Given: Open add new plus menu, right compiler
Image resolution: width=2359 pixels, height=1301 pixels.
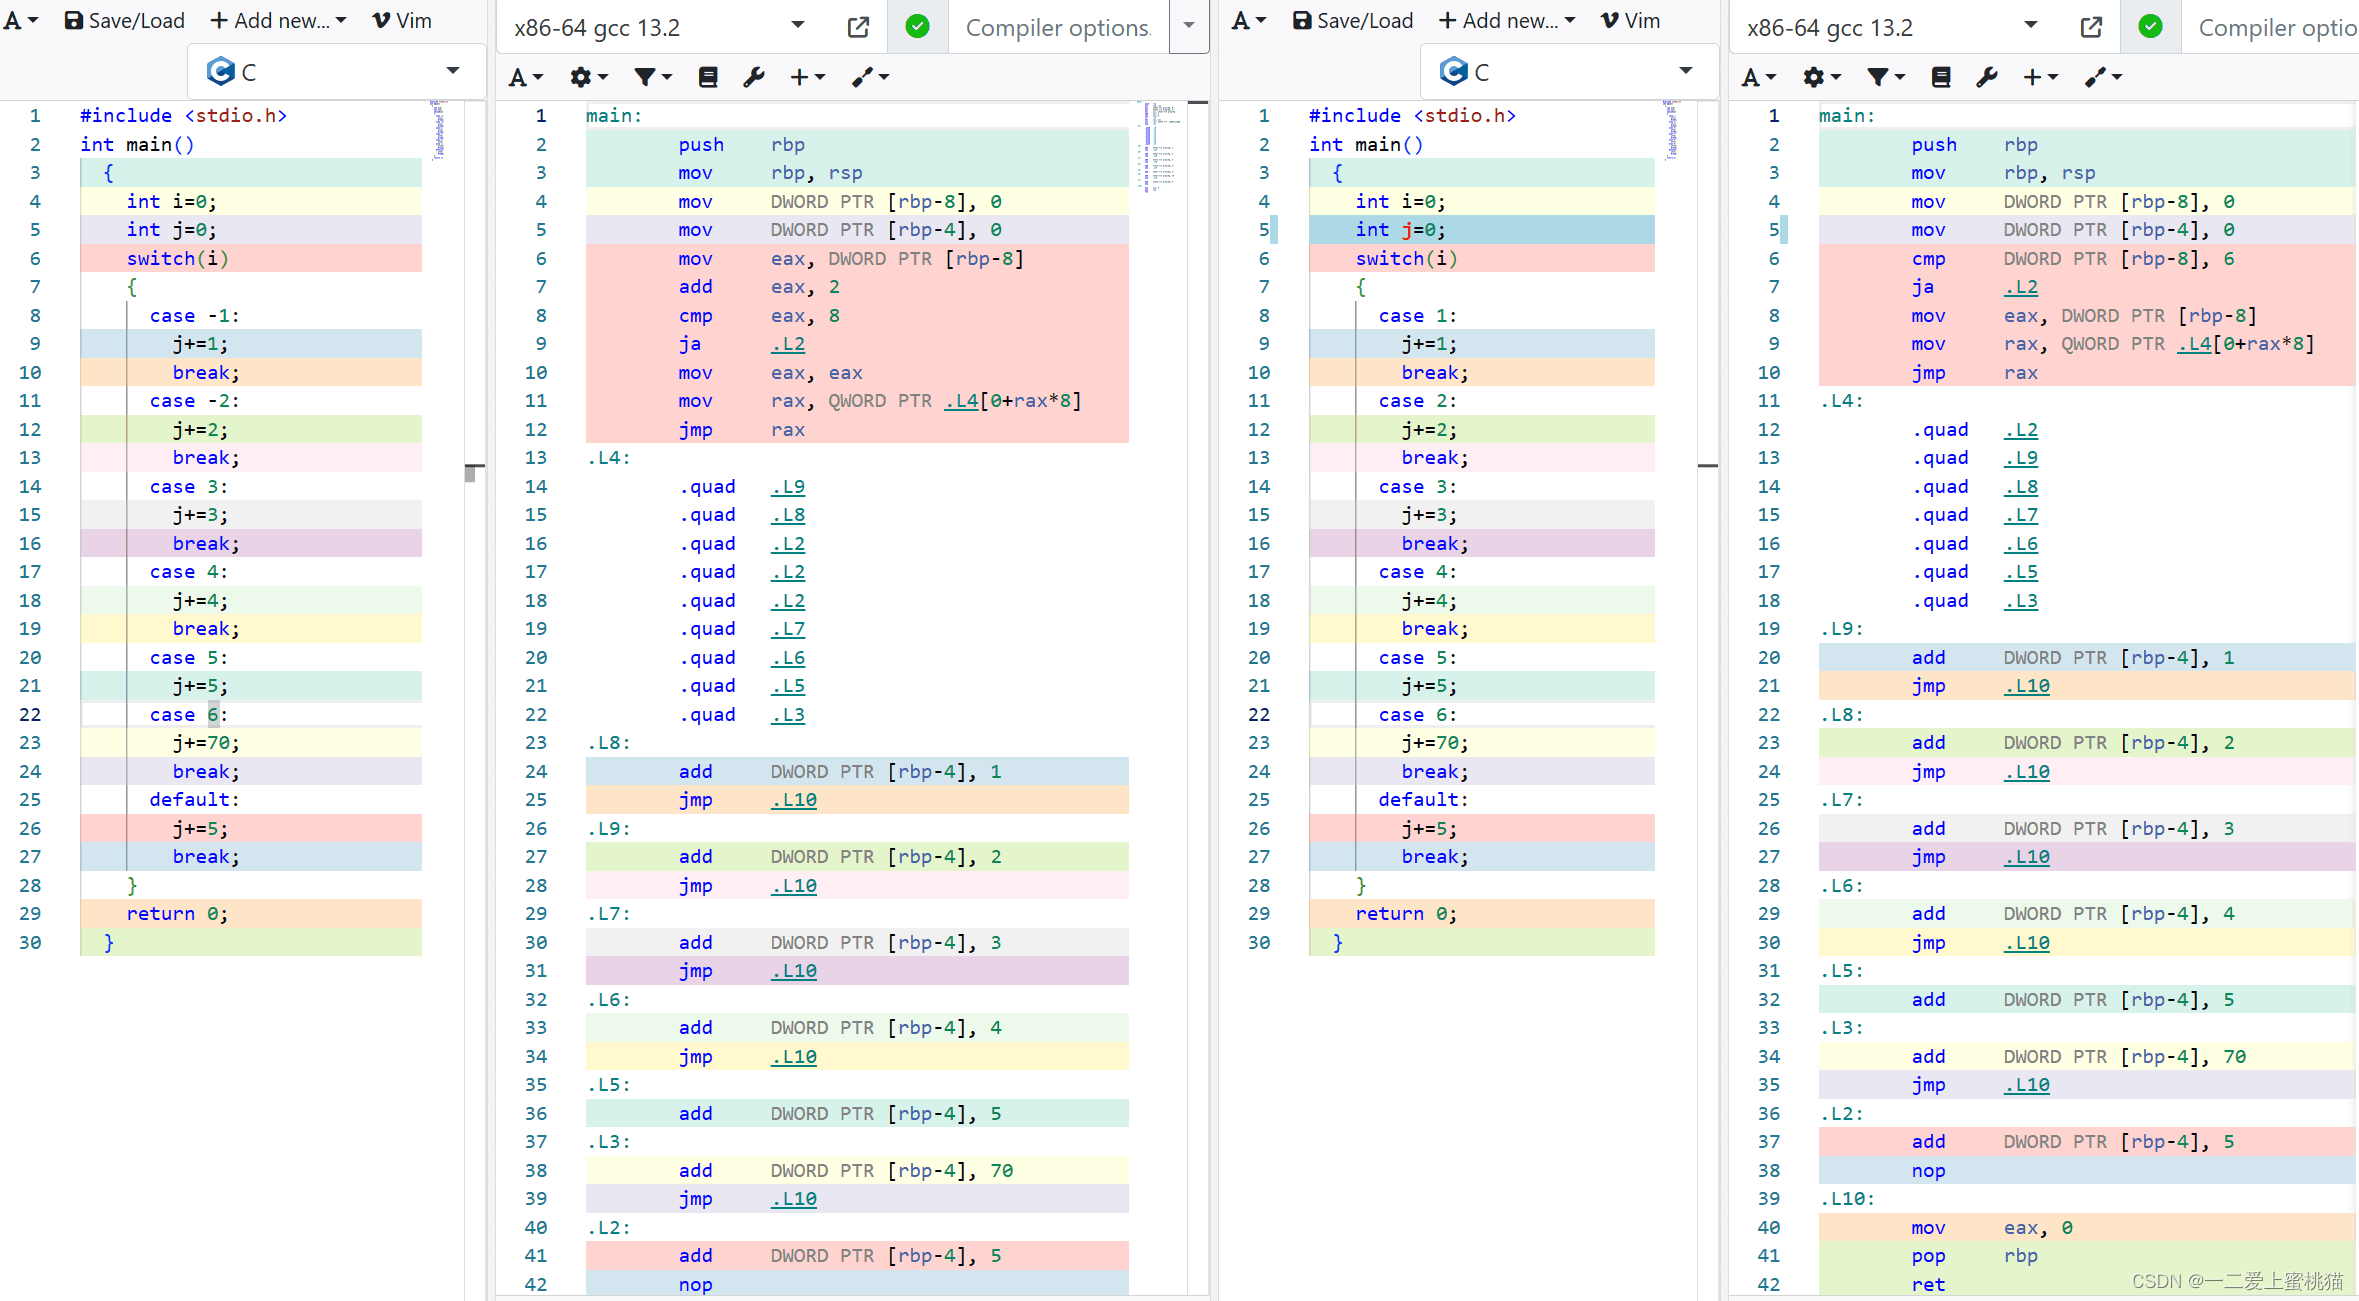Looking at the screenshot, I should point(2040,77).
